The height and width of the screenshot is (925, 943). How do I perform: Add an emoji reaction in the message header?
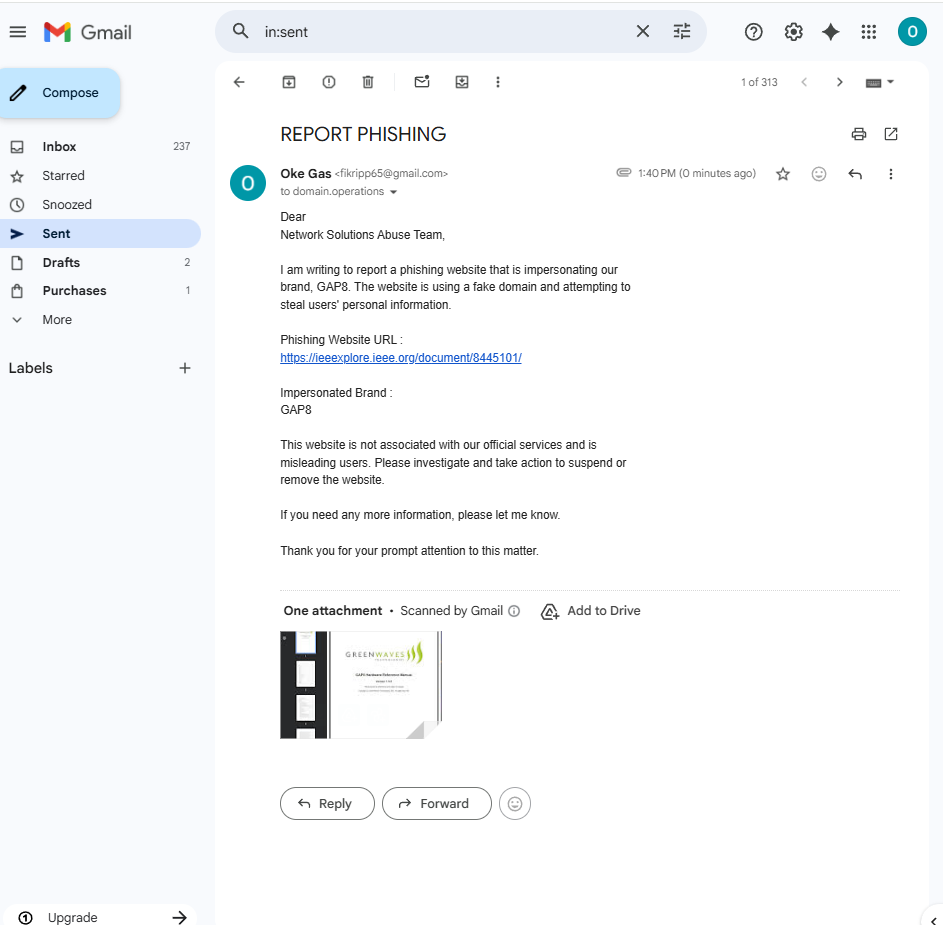[x=819, y=174]
